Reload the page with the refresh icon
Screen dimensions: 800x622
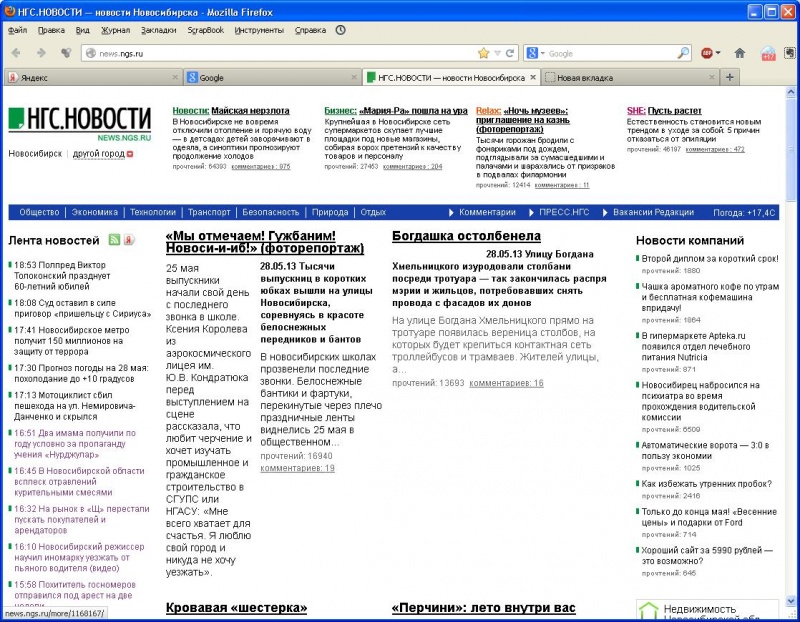[509, 53]
